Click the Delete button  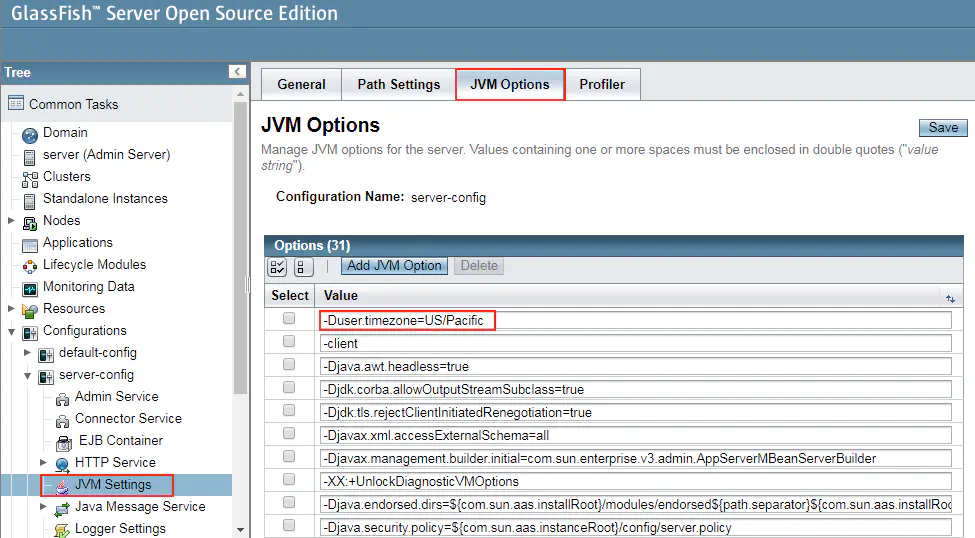(x=479, y=266)
